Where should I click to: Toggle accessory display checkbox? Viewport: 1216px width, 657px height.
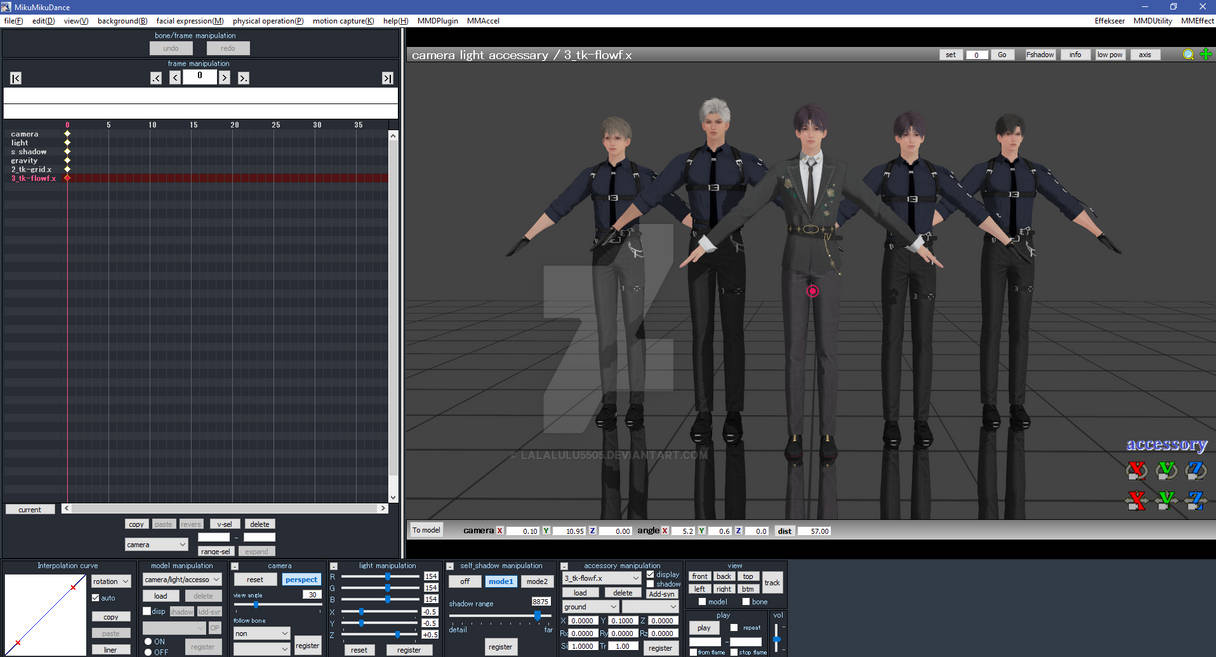click(651, 575)
